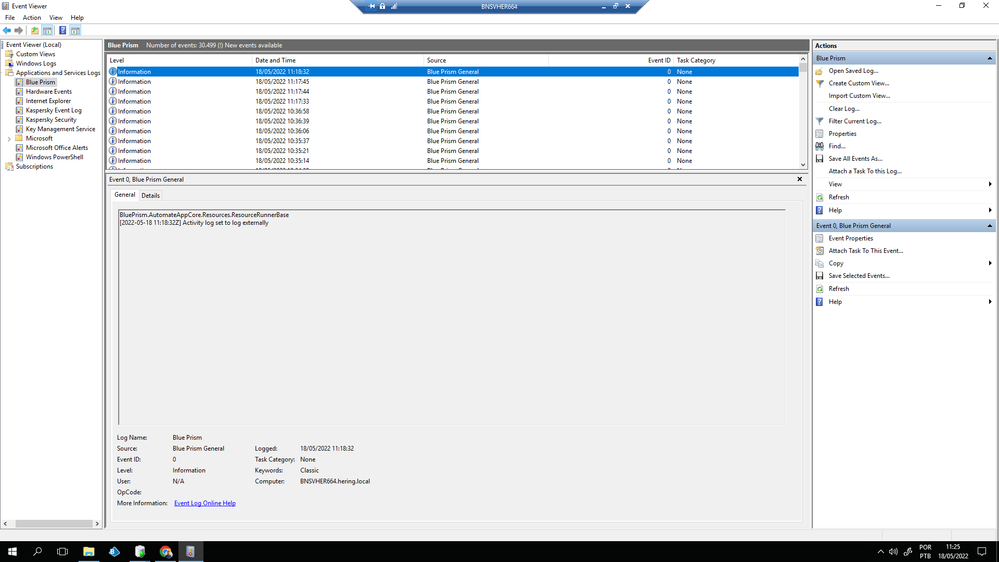This screenshot has height=562, width=999.
Task: Open the Help menu in menu bar
Action: [77, 18]
